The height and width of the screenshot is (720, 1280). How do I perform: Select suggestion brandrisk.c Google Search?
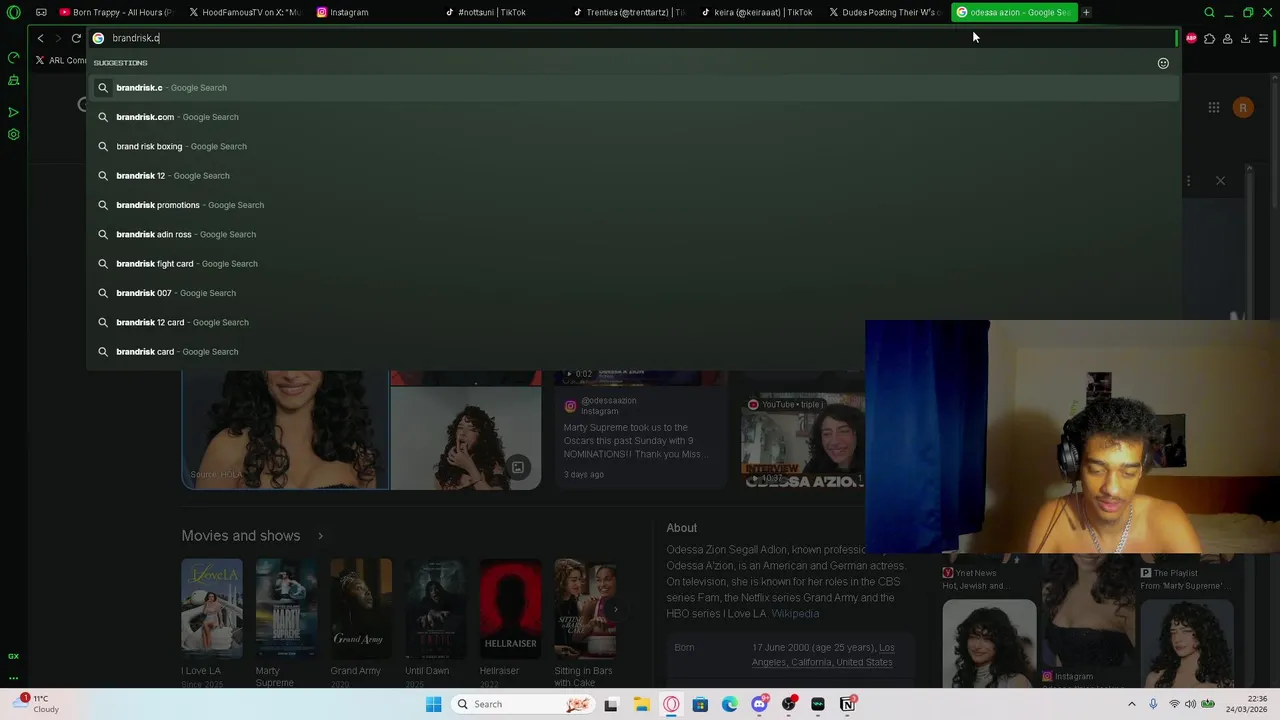[632, 88]
